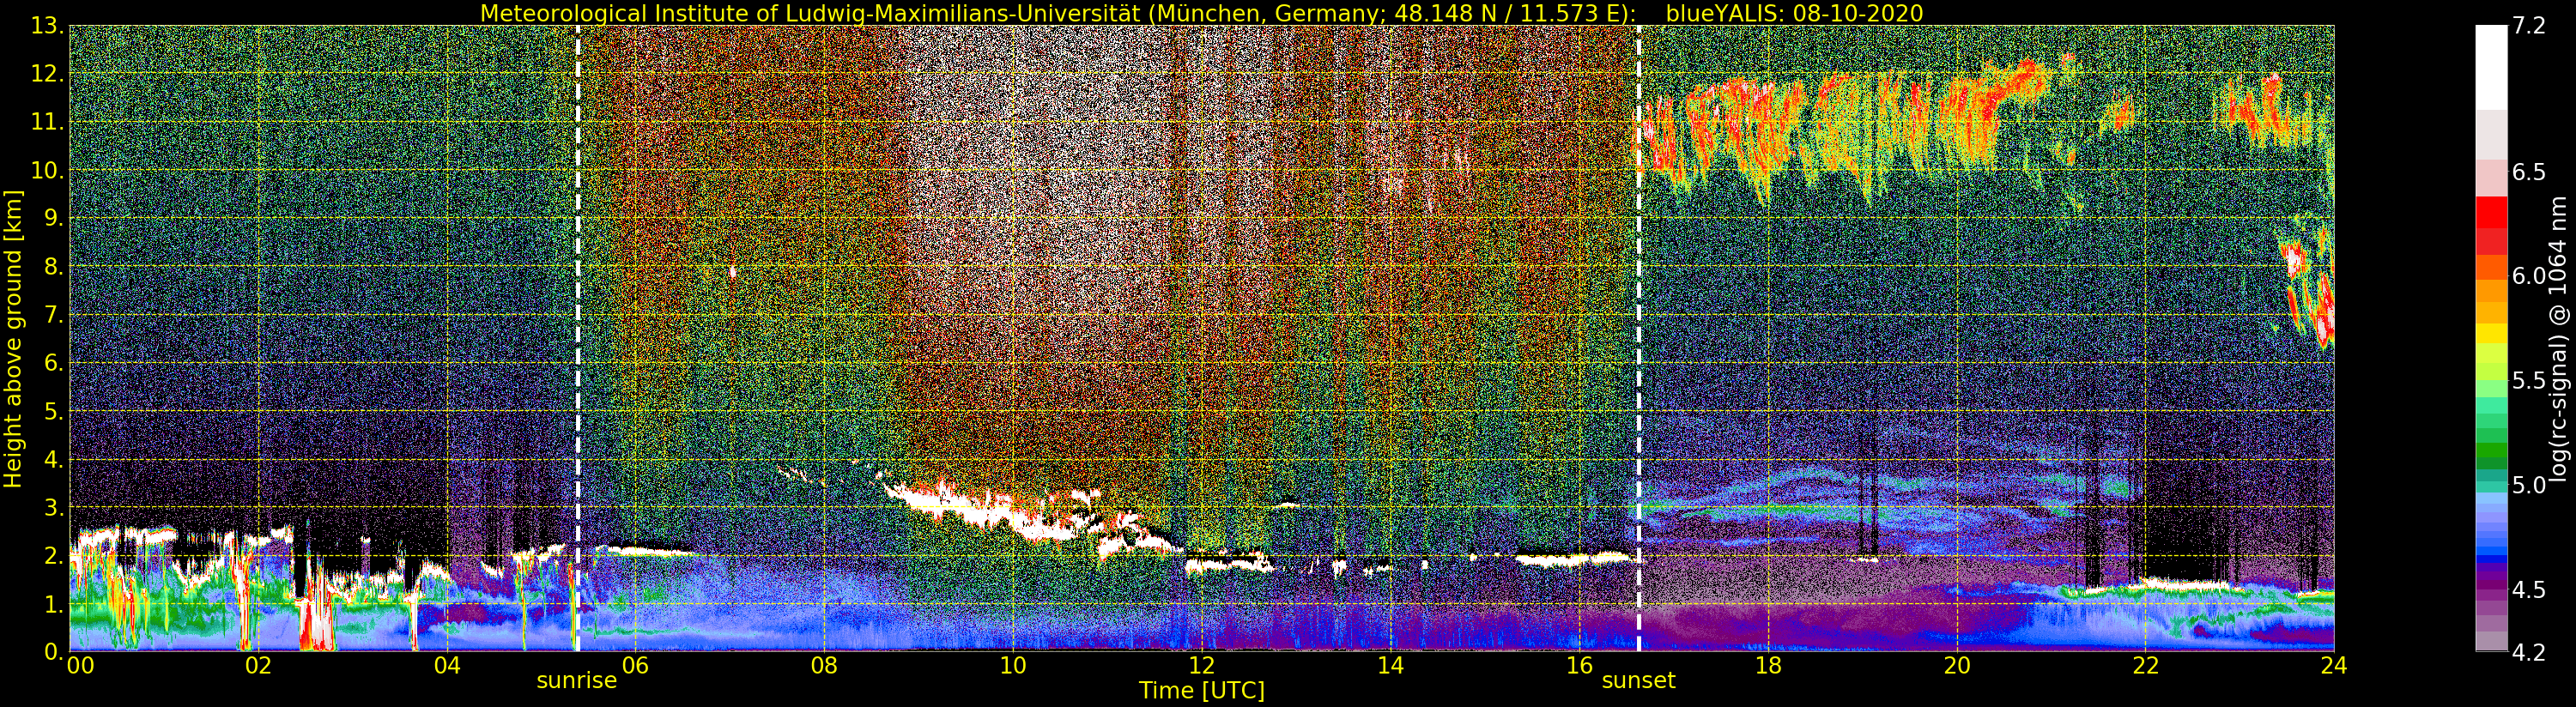Click the "22" time axis tick label
The width and height of the screenshot is (2576, 707).
[2145, 666]
